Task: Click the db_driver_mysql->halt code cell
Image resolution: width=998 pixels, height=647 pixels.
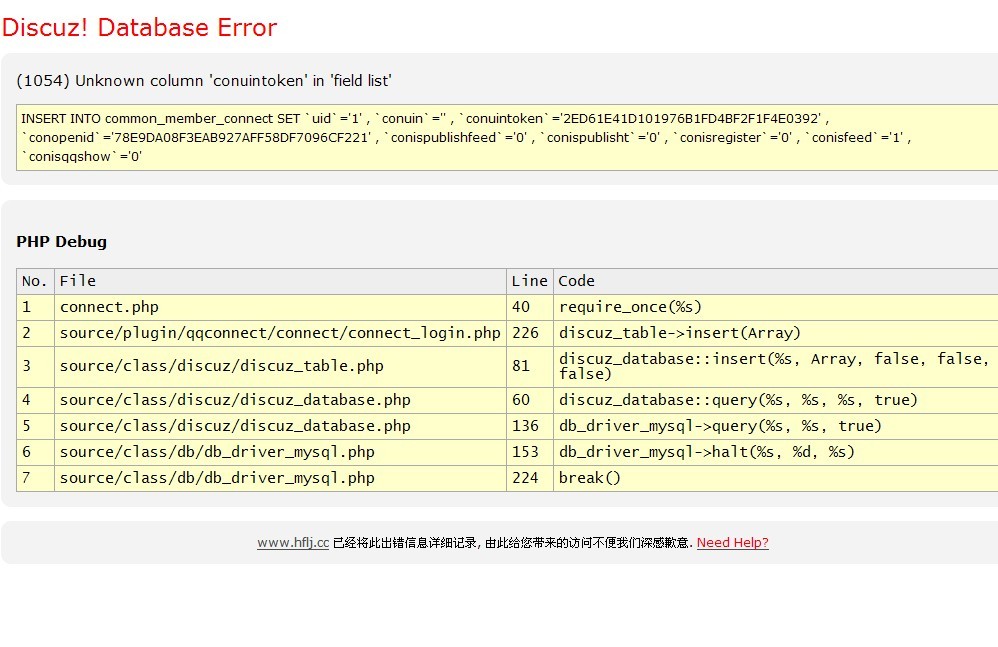Action: point(776,452)
